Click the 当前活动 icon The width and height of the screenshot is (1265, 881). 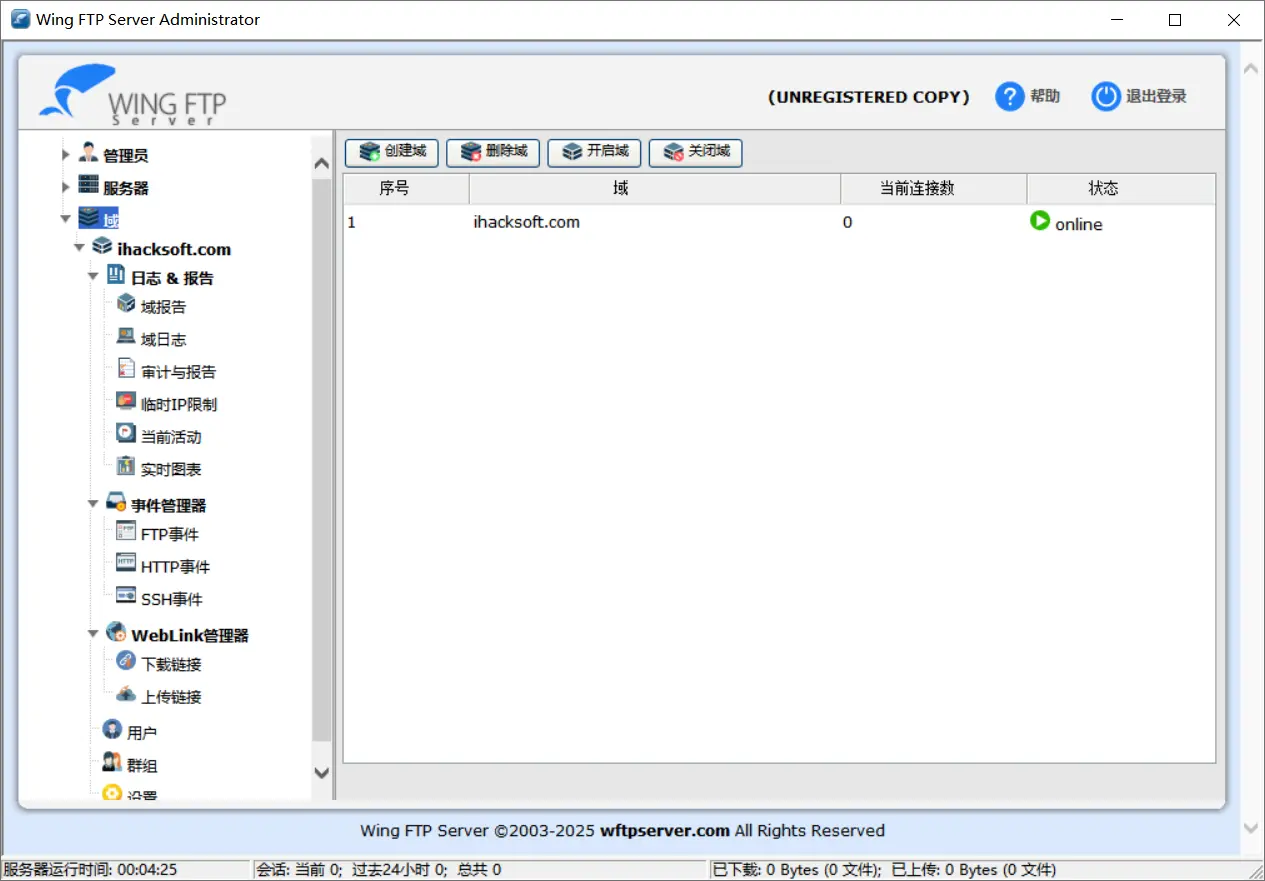126,434
